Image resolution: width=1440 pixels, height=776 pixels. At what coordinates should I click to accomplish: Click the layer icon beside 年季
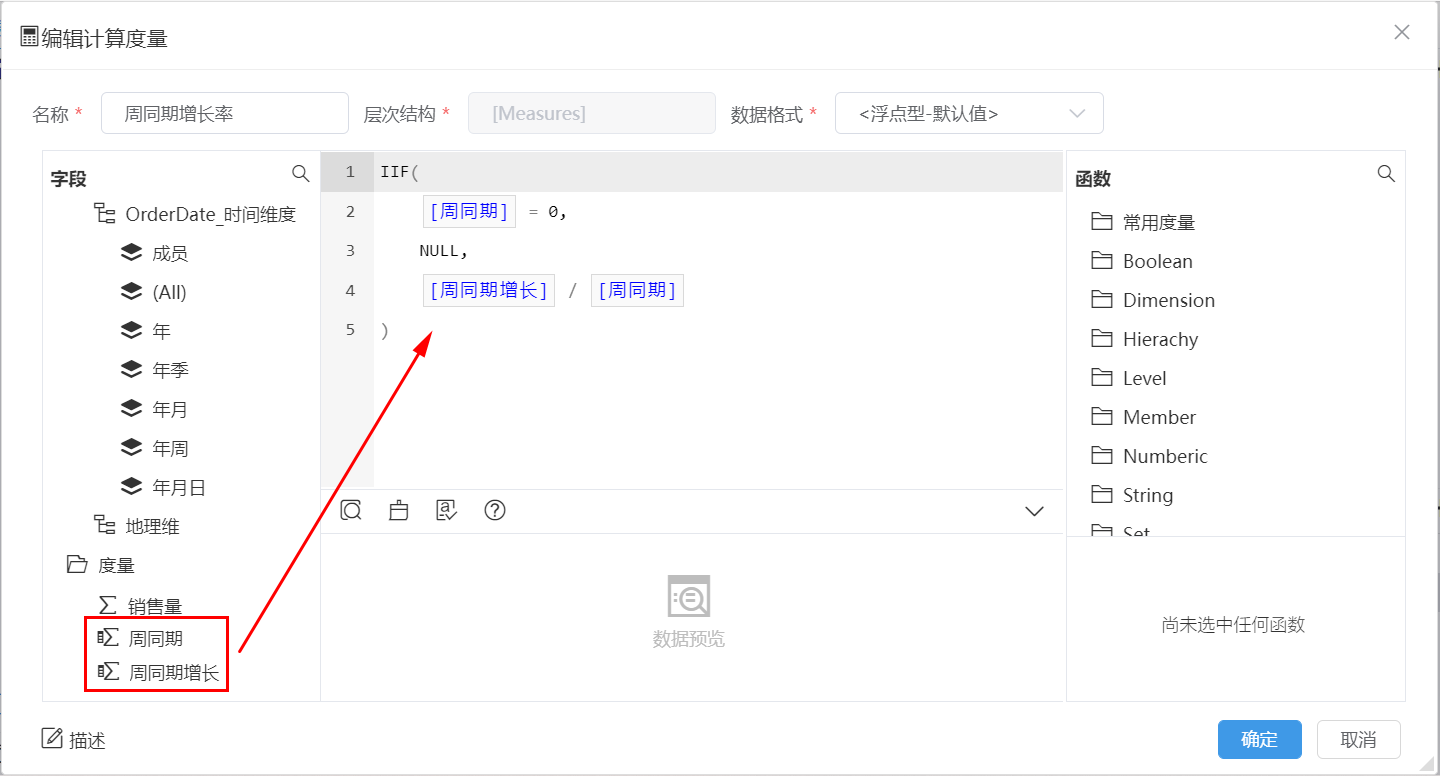[131, 370]
